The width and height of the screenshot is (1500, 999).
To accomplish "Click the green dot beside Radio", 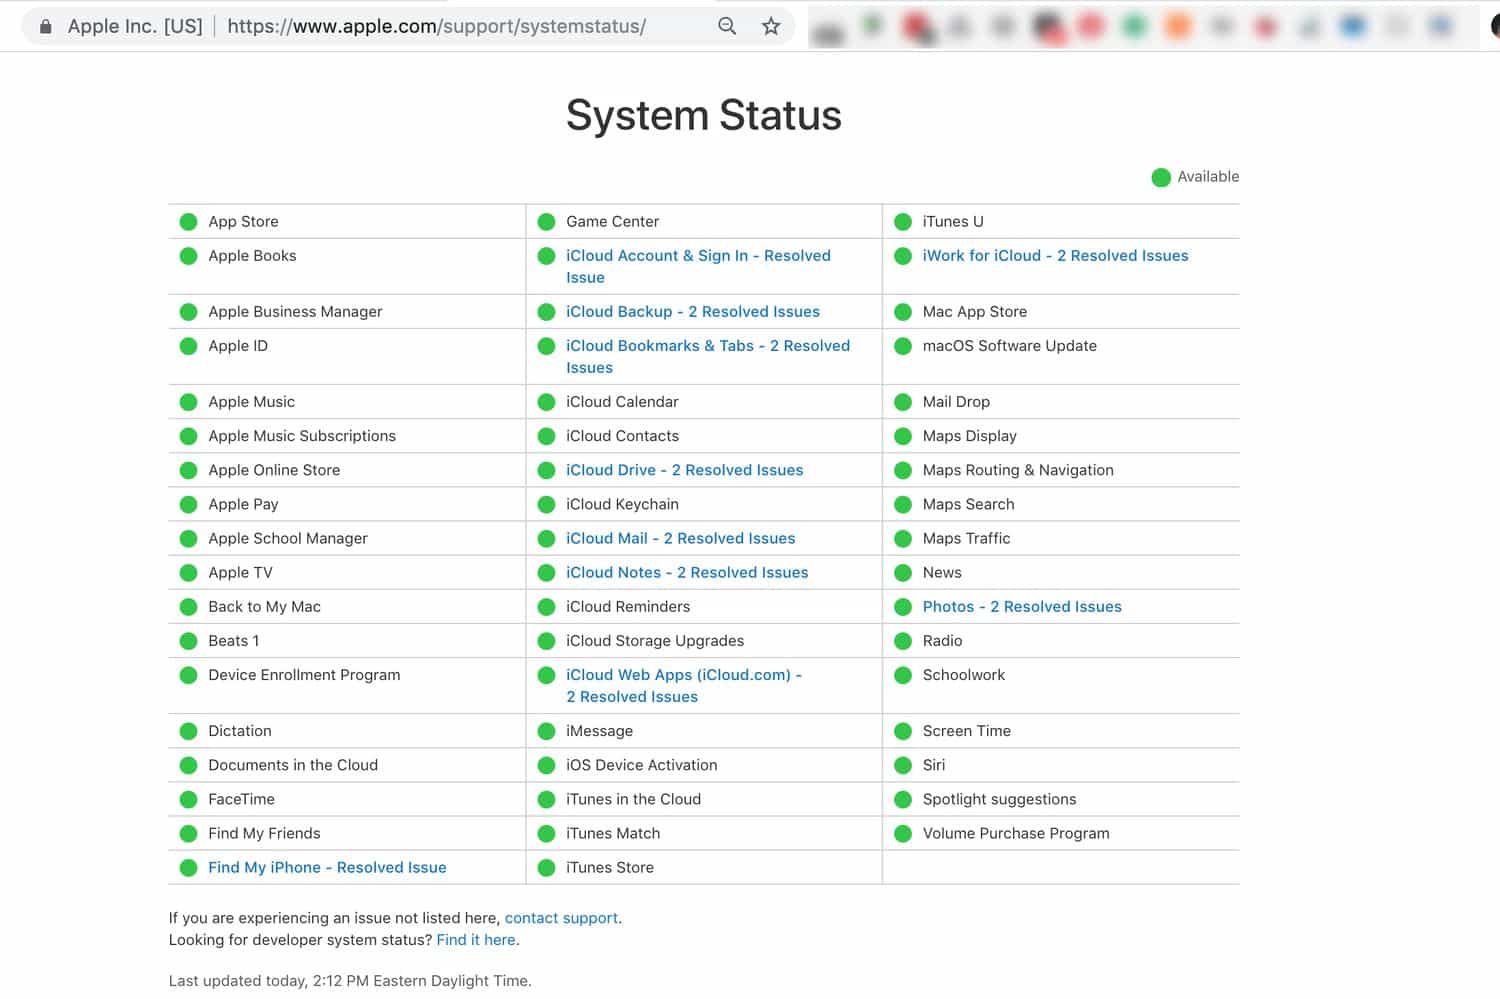I will click(903, 641).
